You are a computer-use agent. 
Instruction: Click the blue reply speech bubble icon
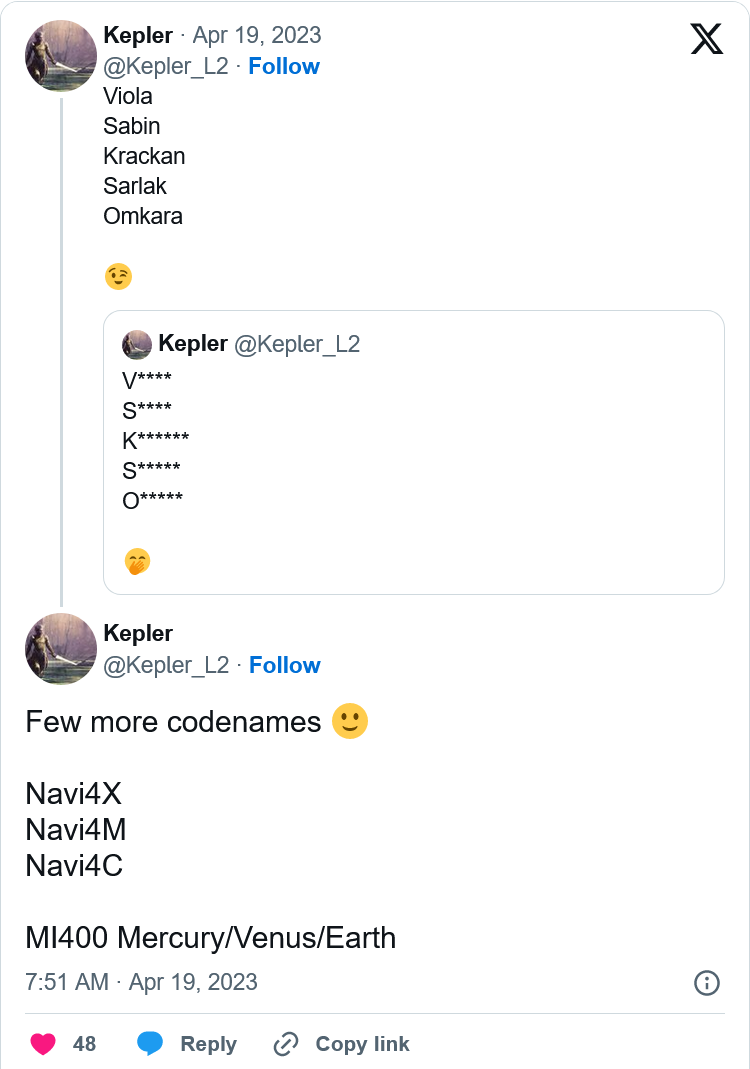pyautogui.click(x=150, y=1044)
